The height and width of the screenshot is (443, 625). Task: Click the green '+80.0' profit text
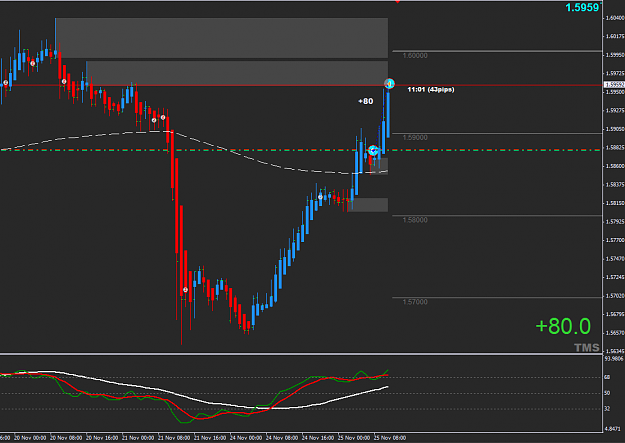(563, 326)
